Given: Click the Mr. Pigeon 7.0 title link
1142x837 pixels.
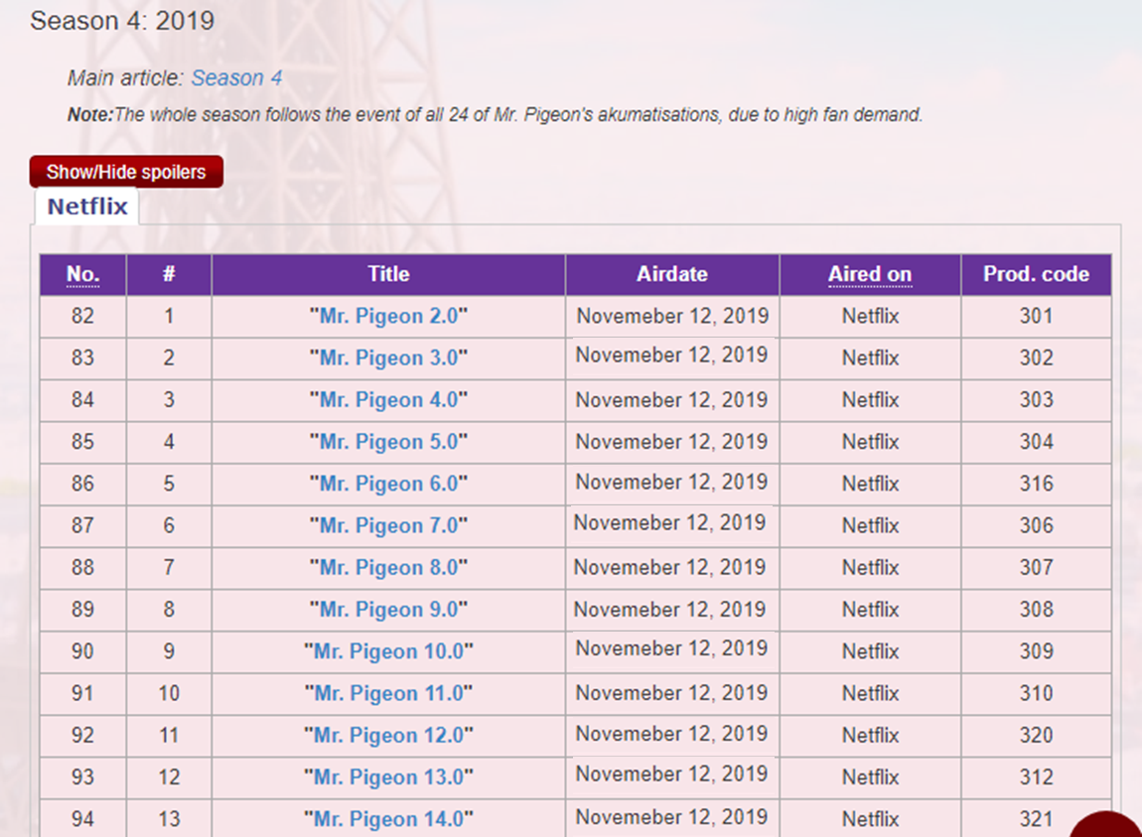Looking at the screenshot, I should pyautogui.click(x=388, y=526).
